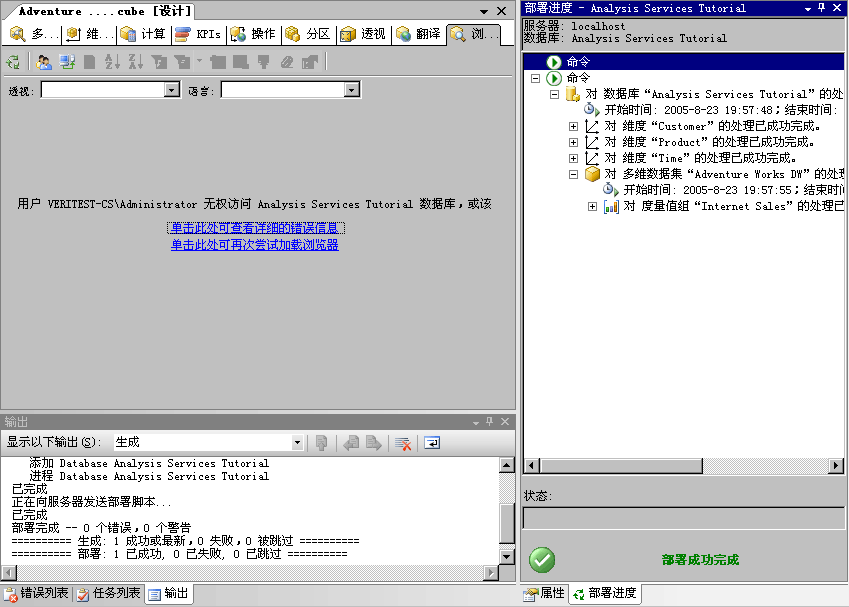Select the database start time 19:57:48 row
This screenshot has height=607, width=849.
pyautogui.click(x=721, y=110)
